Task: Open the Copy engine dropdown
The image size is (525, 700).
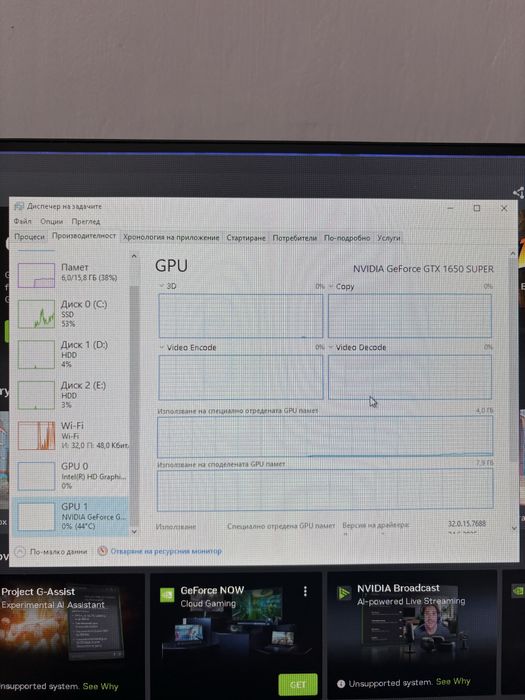Action: point(331,286)
